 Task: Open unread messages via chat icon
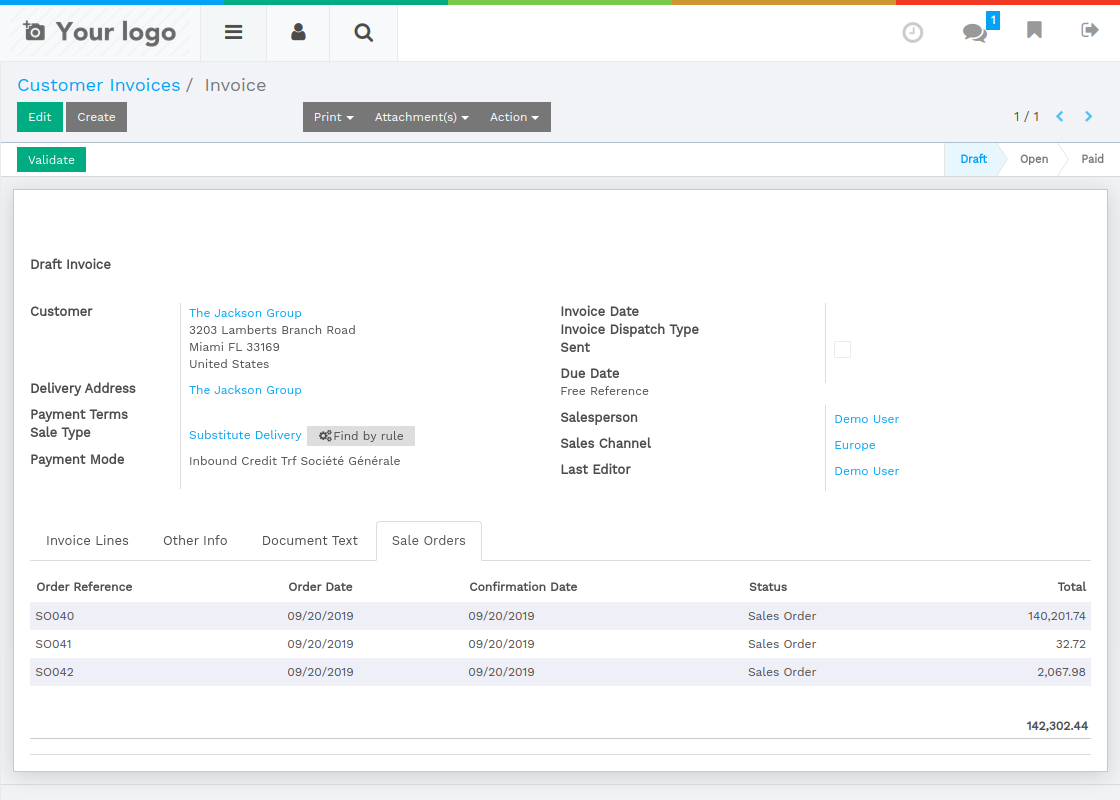[973, 32]
